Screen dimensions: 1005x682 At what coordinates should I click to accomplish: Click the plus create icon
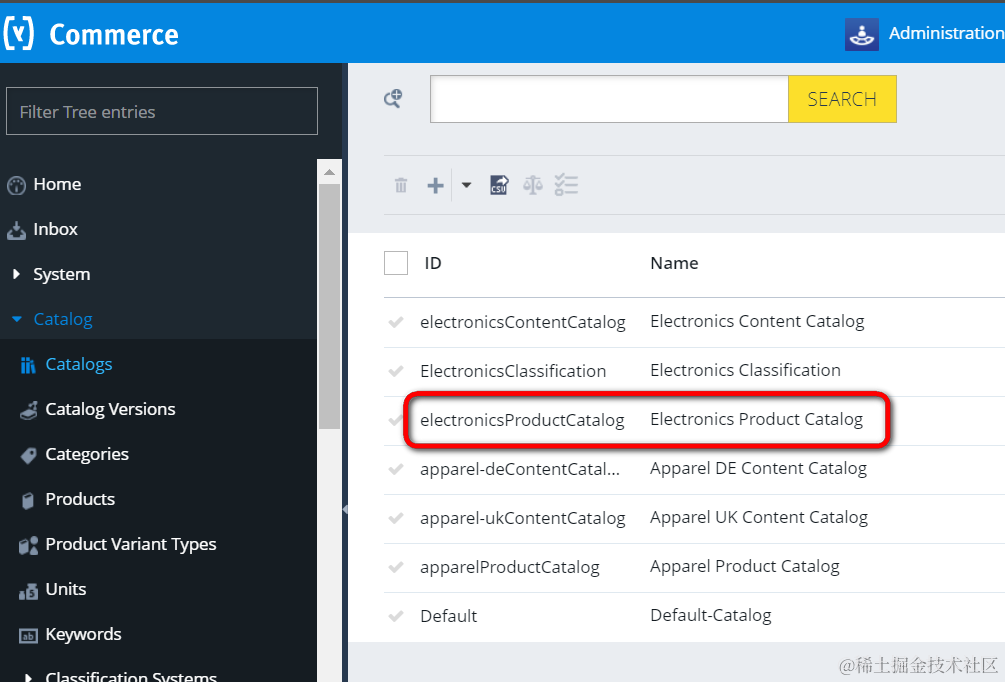[435, 185]
